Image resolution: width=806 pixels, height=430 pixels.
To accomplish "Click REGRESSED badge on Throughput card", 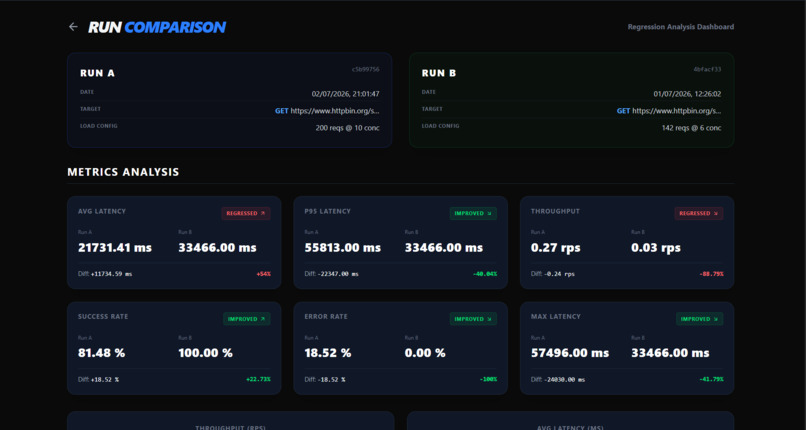I will tap(699, 213).
